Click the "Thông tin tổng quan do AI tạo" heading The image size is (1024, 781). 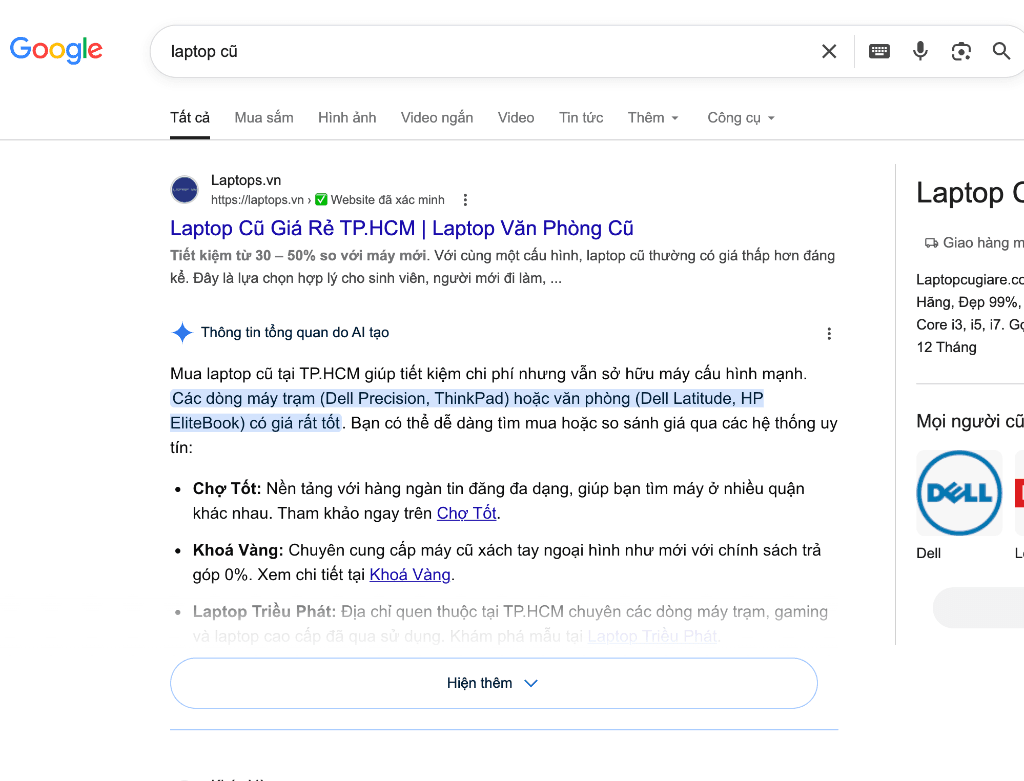click(295, 332)
